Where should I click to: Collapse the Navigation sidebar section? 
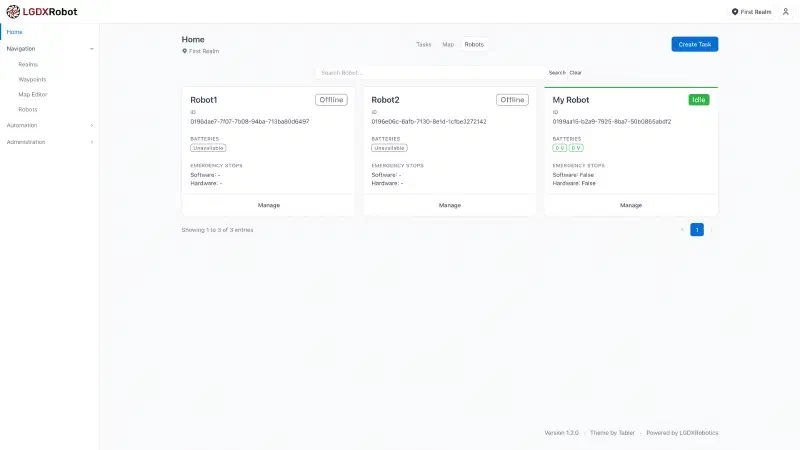[x=49, y=48]
